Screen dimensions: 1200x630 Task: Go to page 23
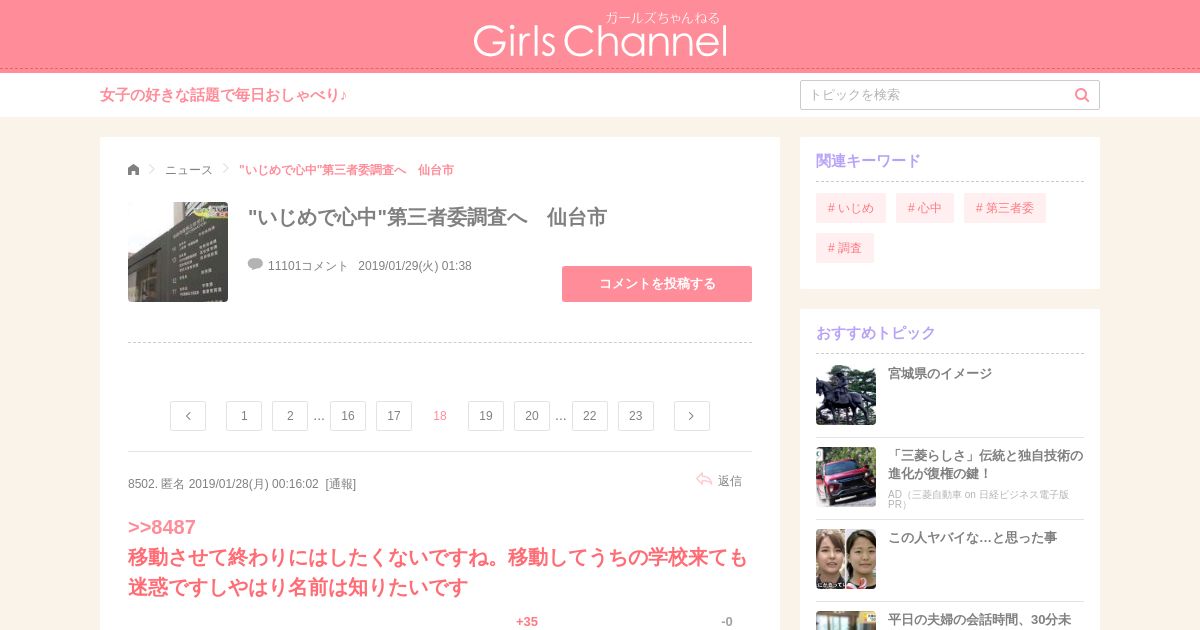(636, 416)
